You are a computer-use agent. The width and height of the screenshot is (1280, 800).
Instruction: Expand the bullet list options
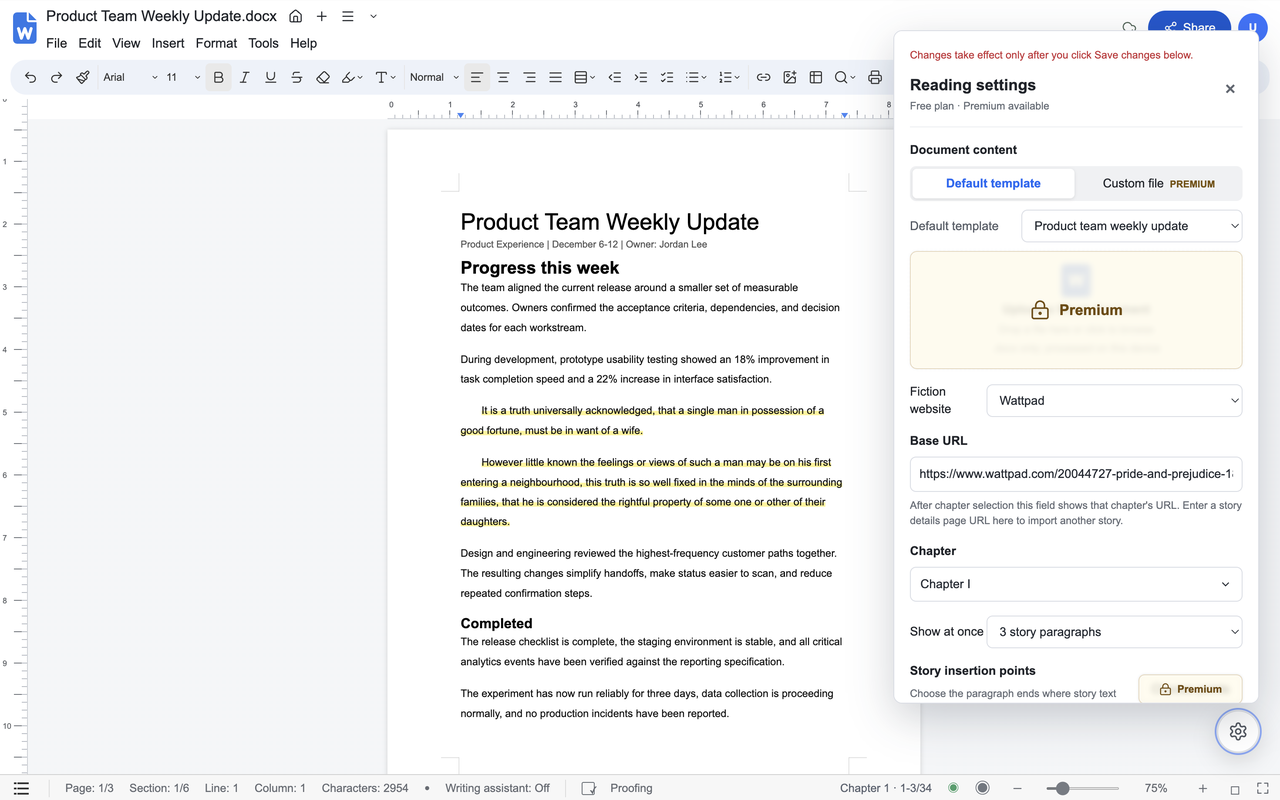(x=696, y=77)
